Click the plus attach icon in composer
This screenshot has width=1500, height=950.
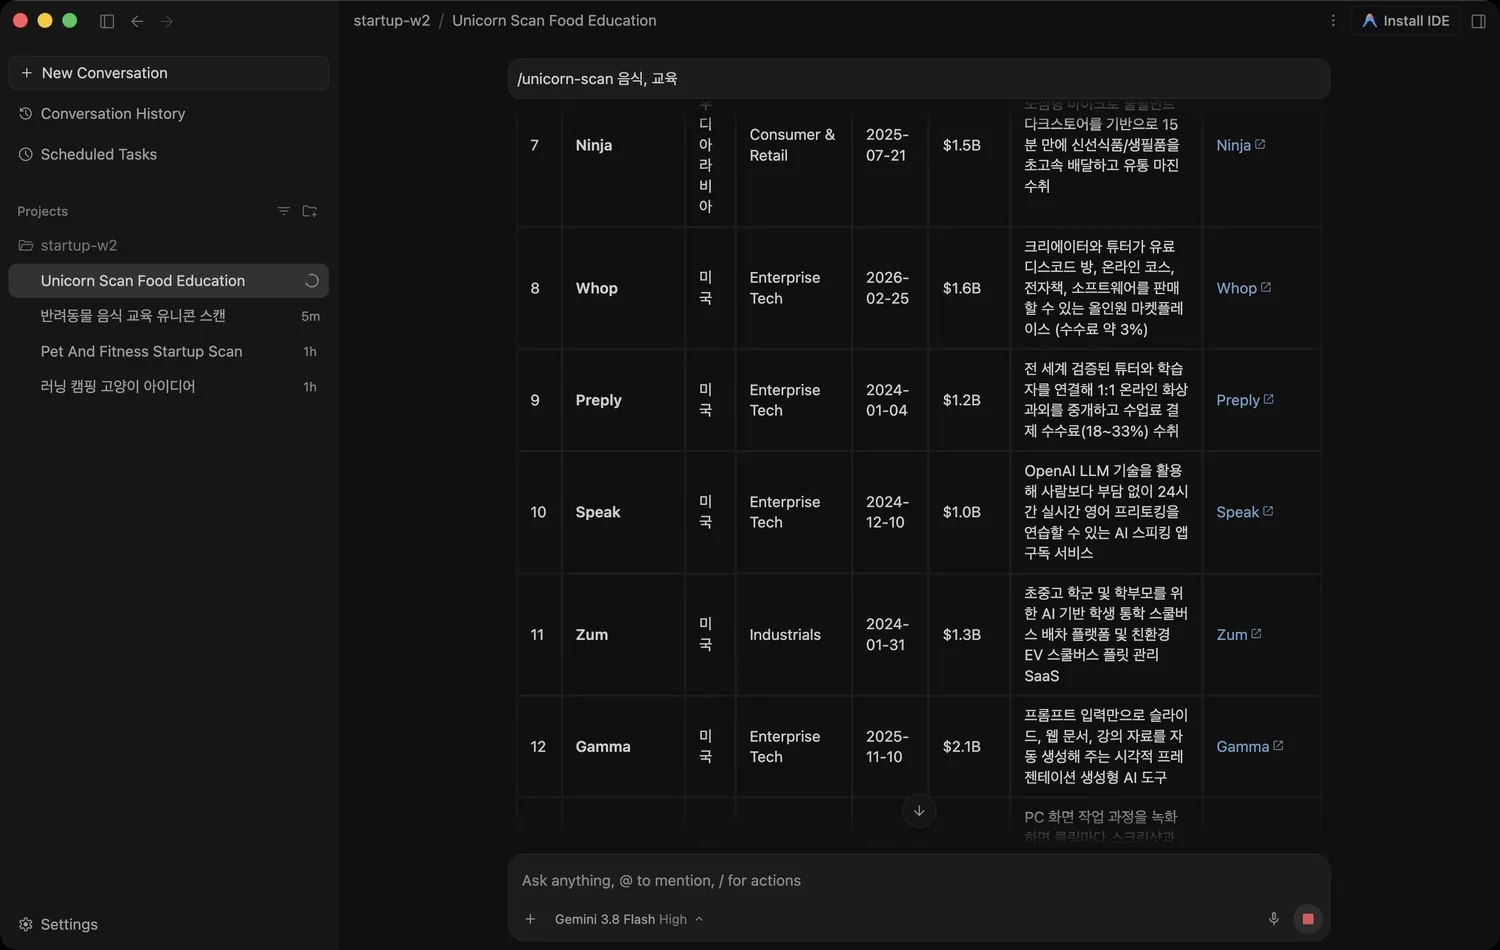click(x=530, y=919)
